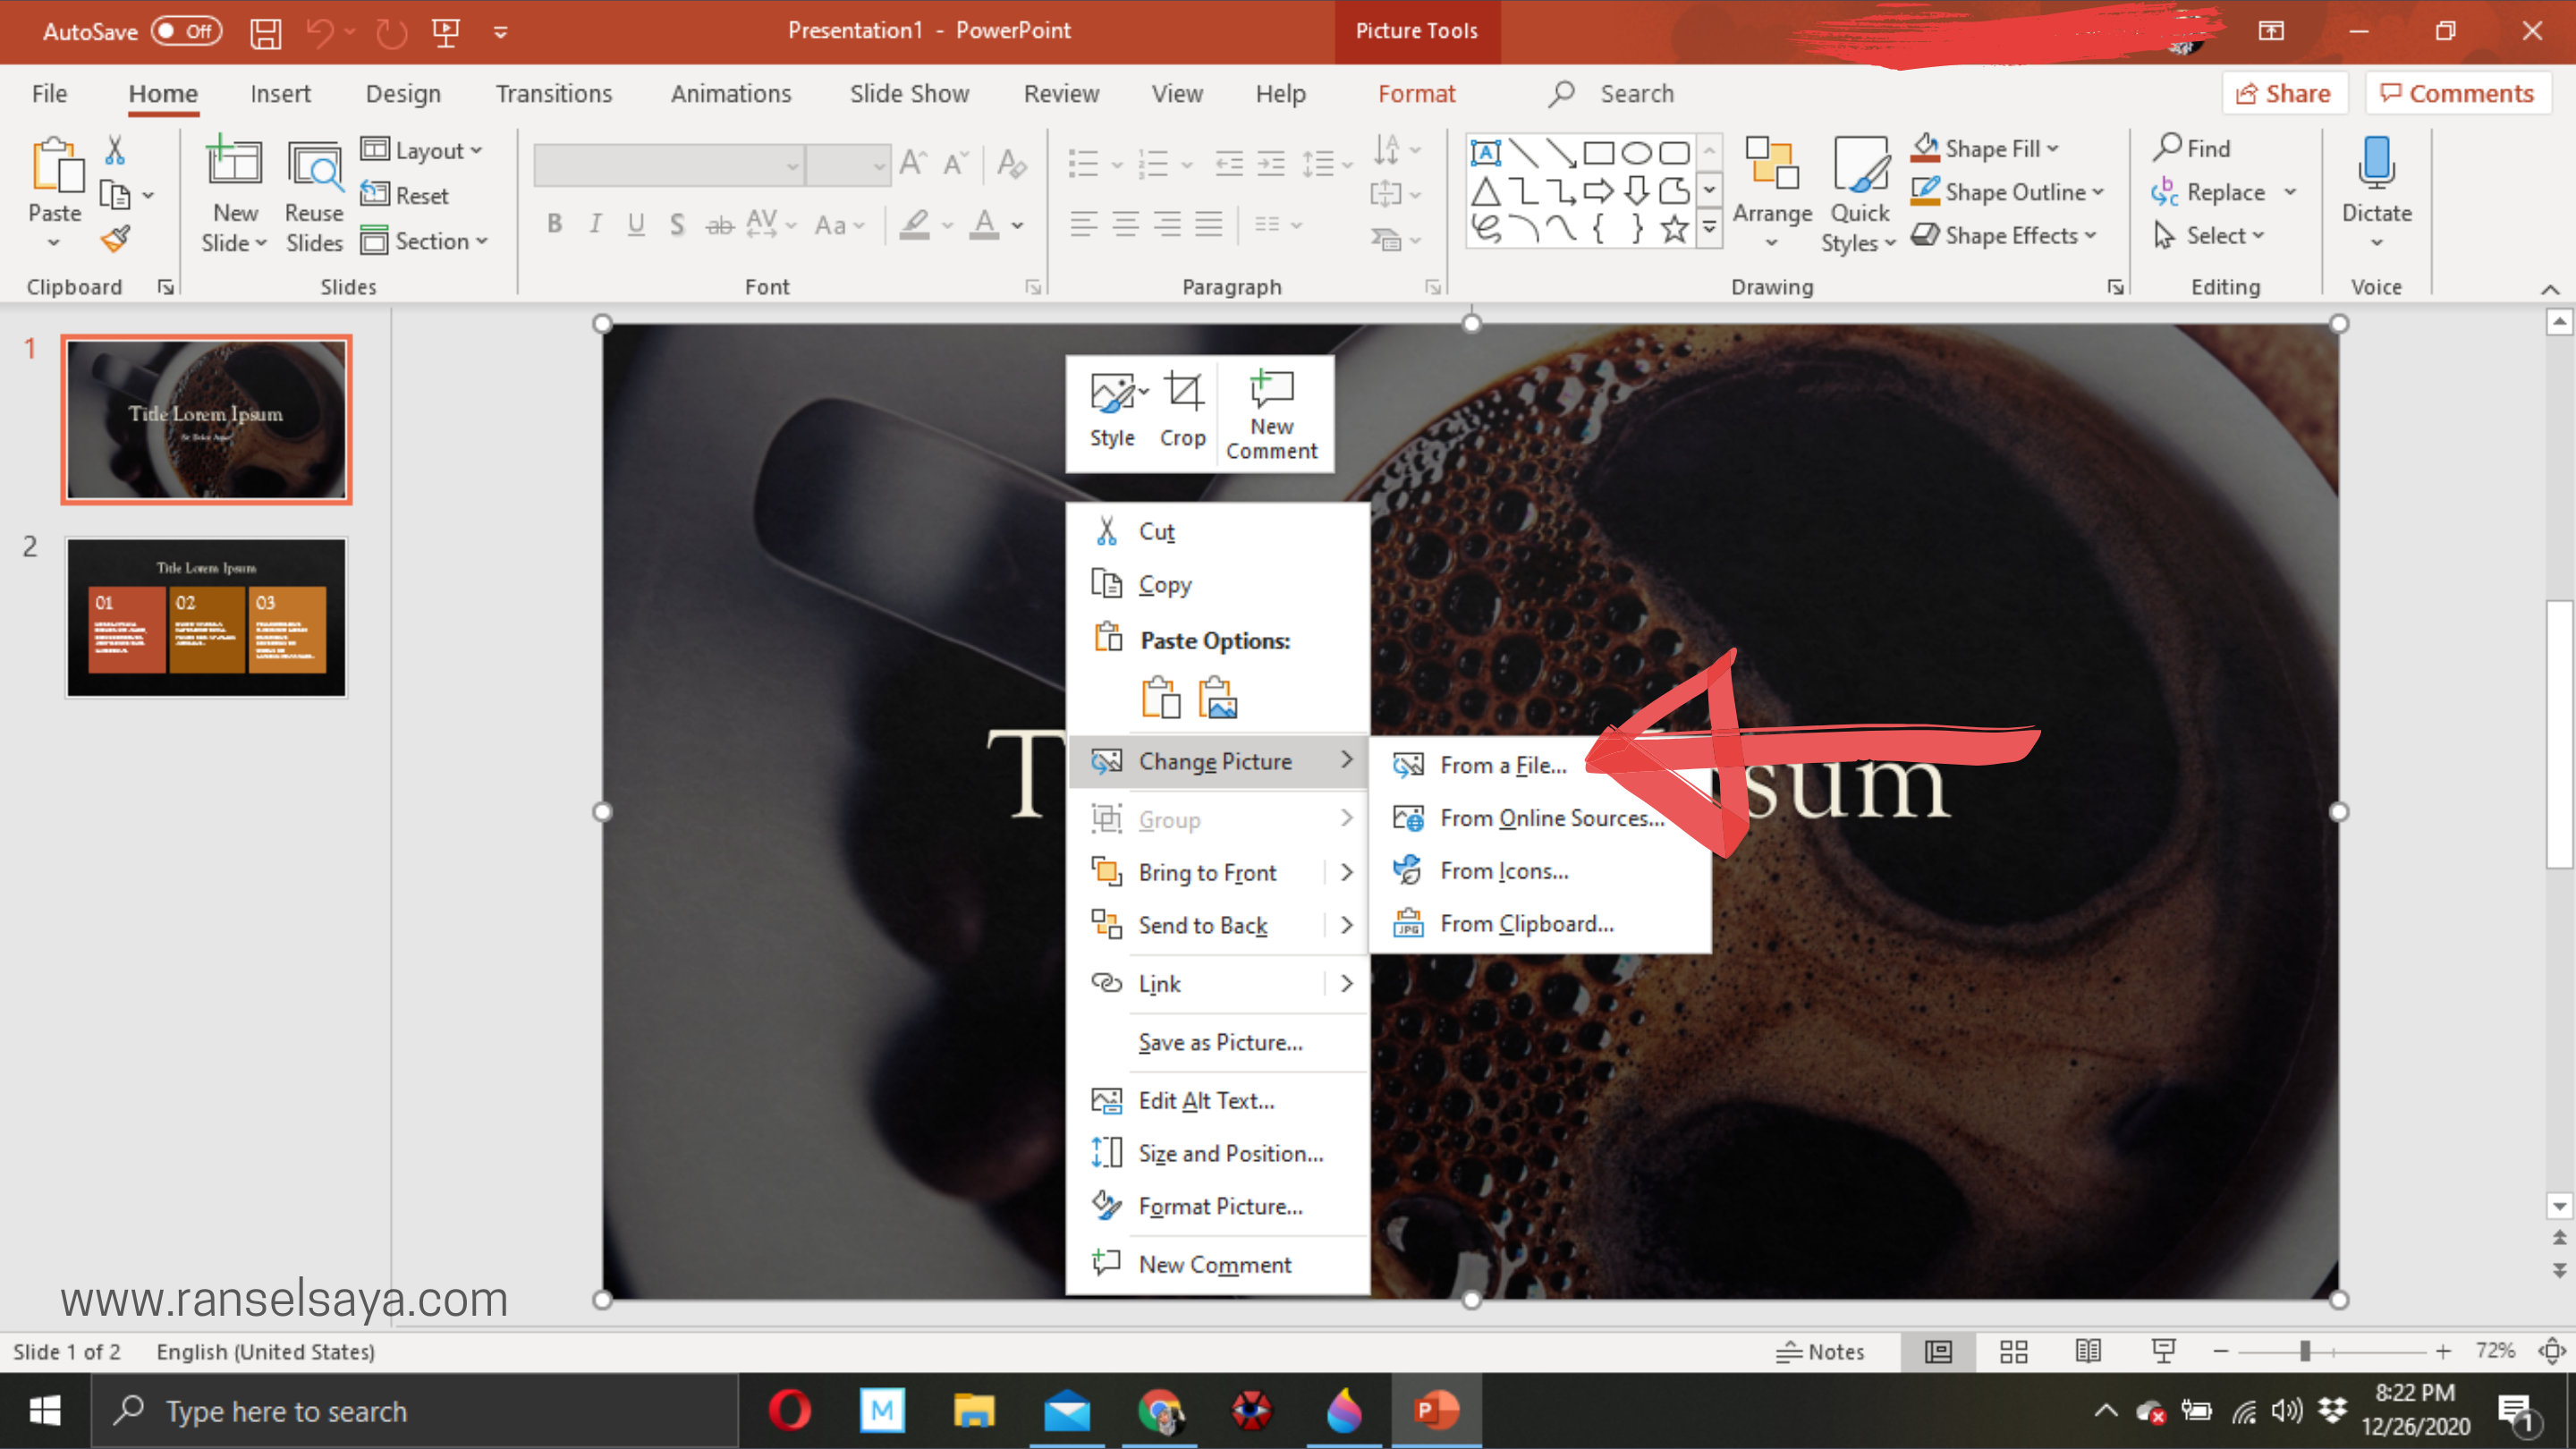Screen dimensions: 2576x1449
Task: Click the Crop icon in mini toolbar
Action: 1183,393
